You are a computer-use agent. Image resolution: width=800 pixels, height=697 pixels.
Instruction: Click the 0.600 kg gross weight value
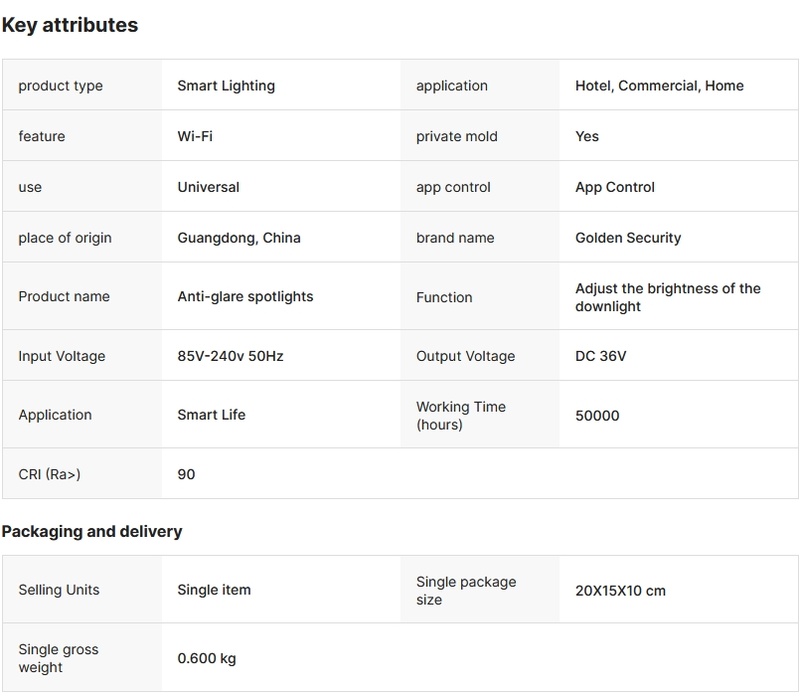(x=207, y=658)
